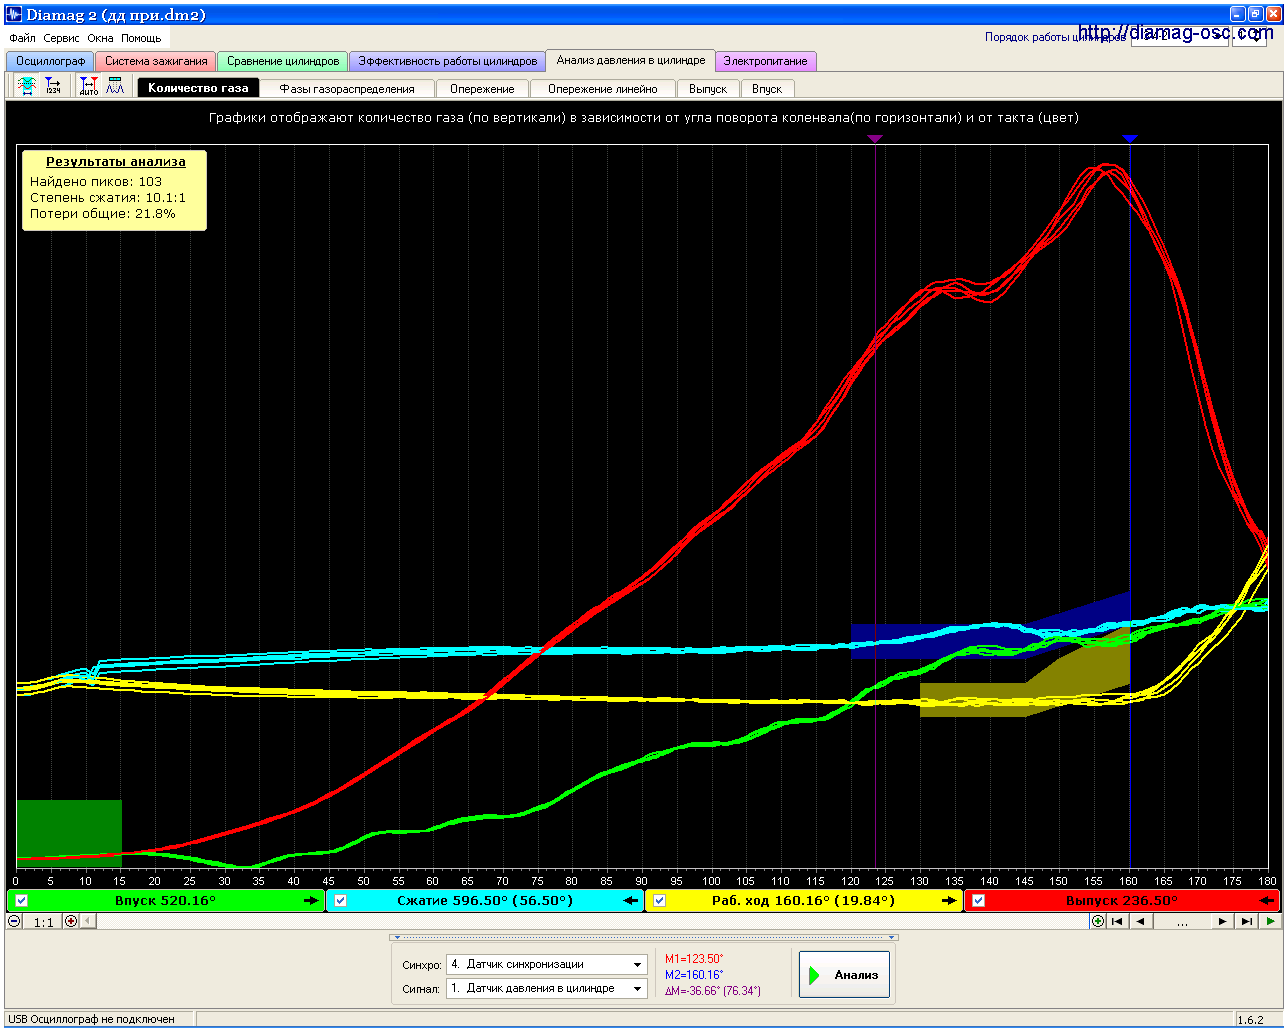Image resolution: width=1288 pixels, height=1032 pixels.
Task: Open the cylinder firing order dropdown
Action: pos(1179,38)
